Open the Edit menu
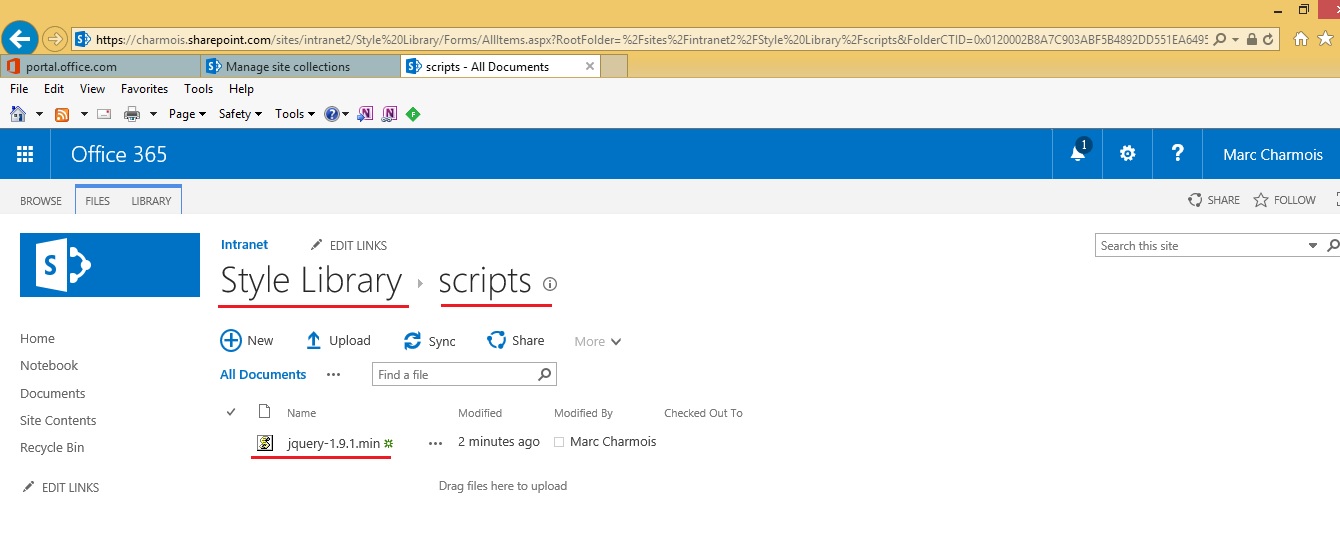This screenshot has width=1340, height=538. tap(54, 89)
